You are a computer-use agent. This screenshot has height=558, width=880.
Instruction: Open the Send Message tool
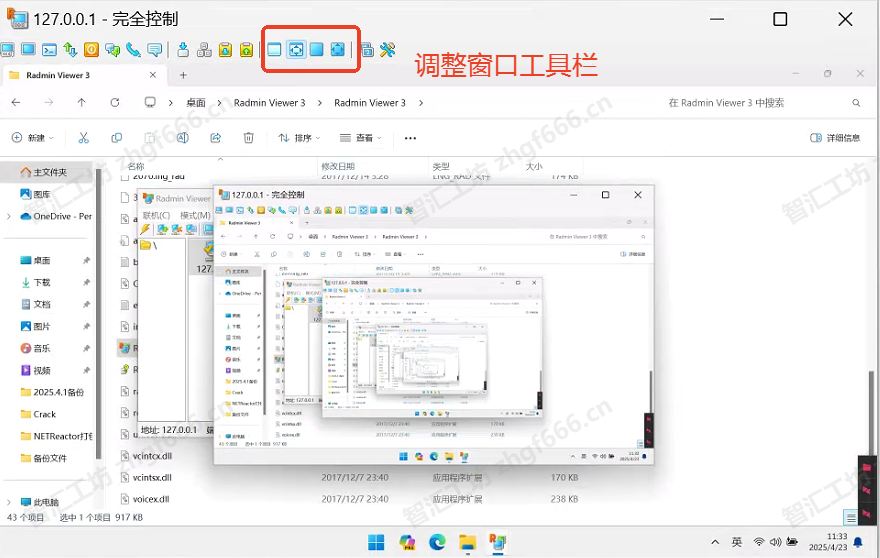(x=154, y=50)
